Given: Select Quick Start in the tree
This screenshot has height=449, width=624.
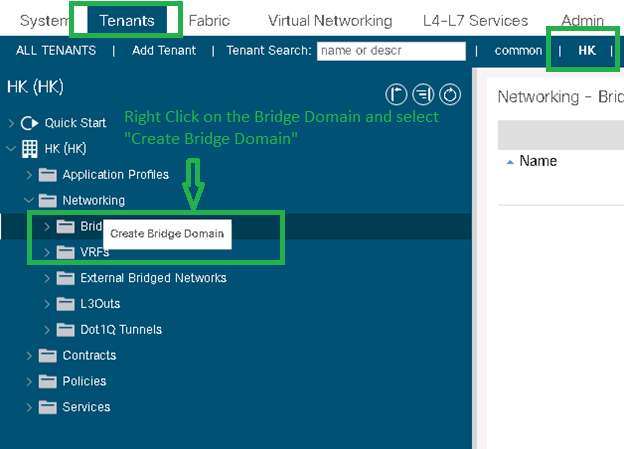Looking at the screenshot, I should click(x=75, y=123).
